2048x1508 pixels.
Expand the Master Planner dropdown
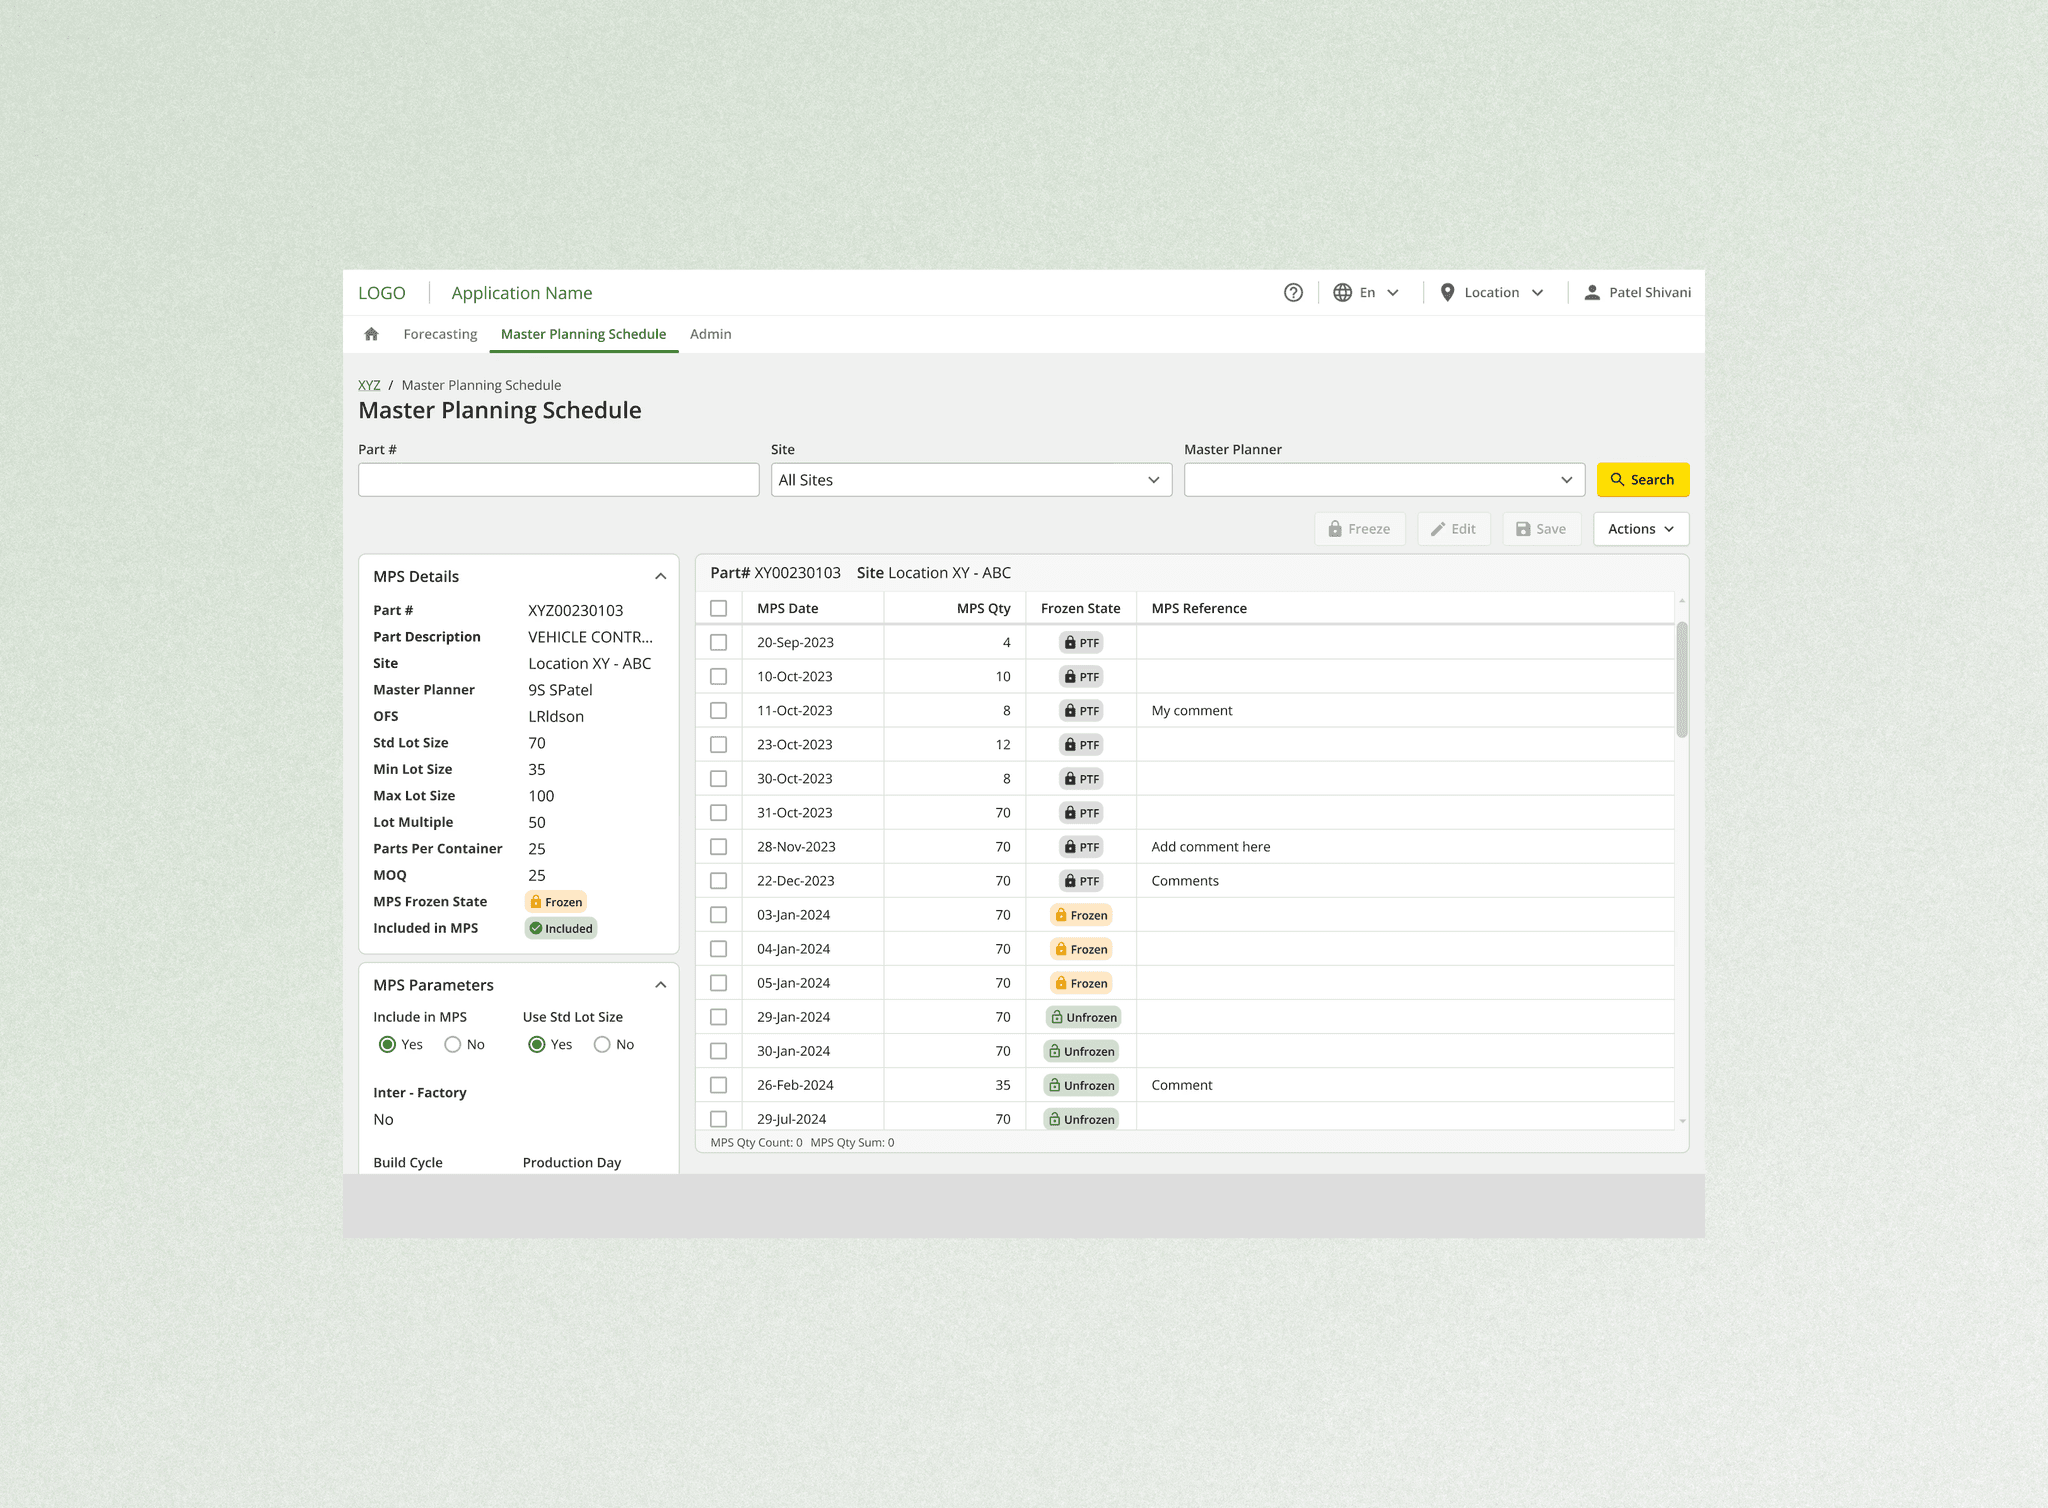[x=1383, y=480]
